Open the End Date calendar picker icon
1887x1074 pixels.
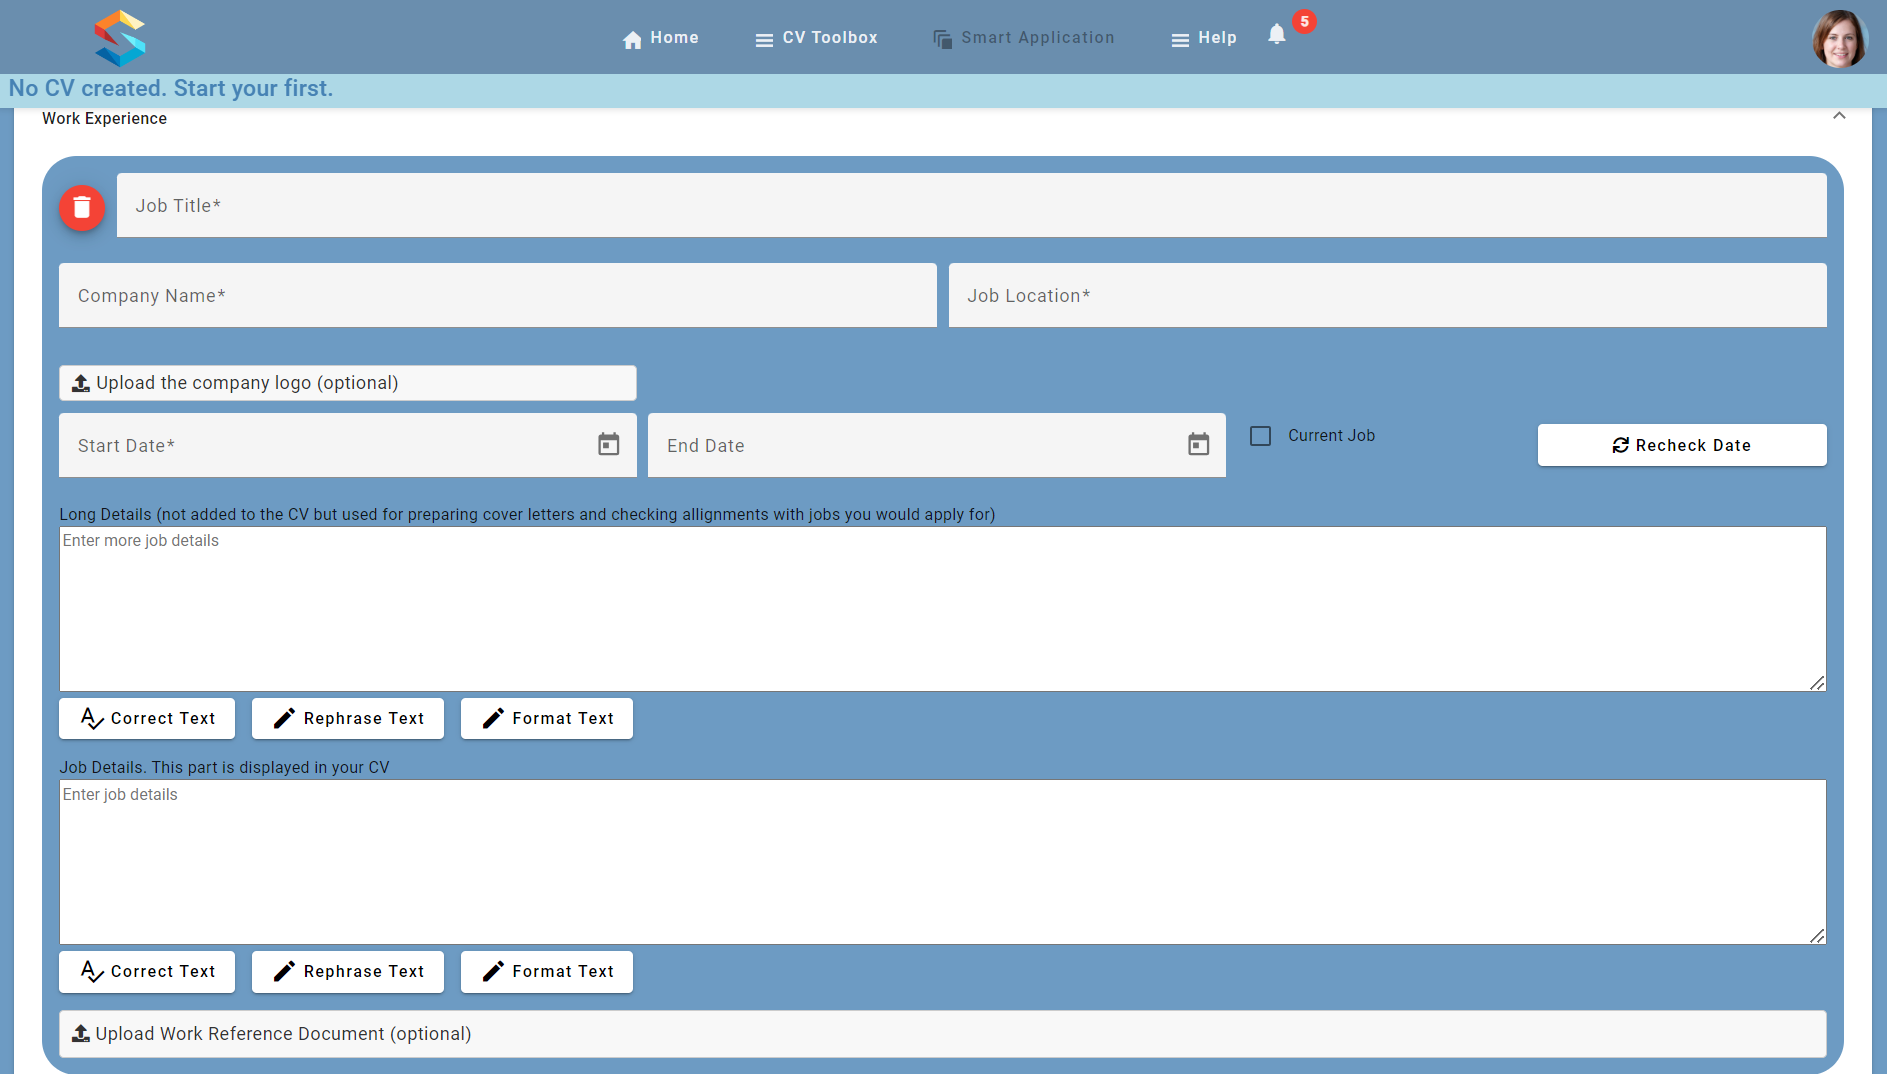(x=1198, y=445)
